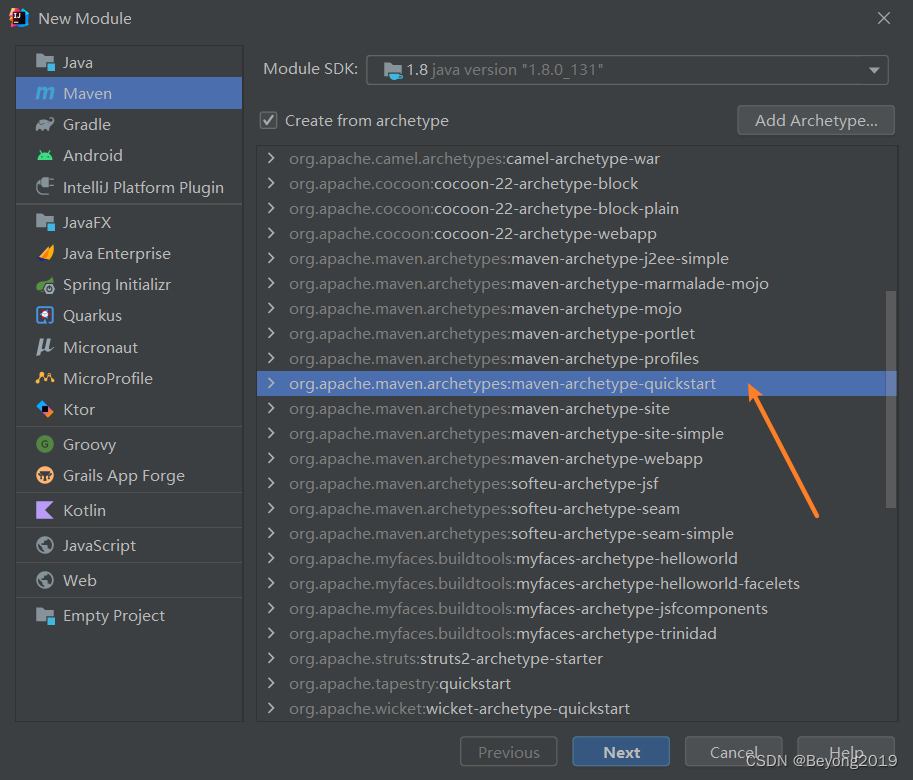Click the Java folder icon in sidebar
Image resolution: width=913 pixels, height=780 pixels.
point(45,62)
